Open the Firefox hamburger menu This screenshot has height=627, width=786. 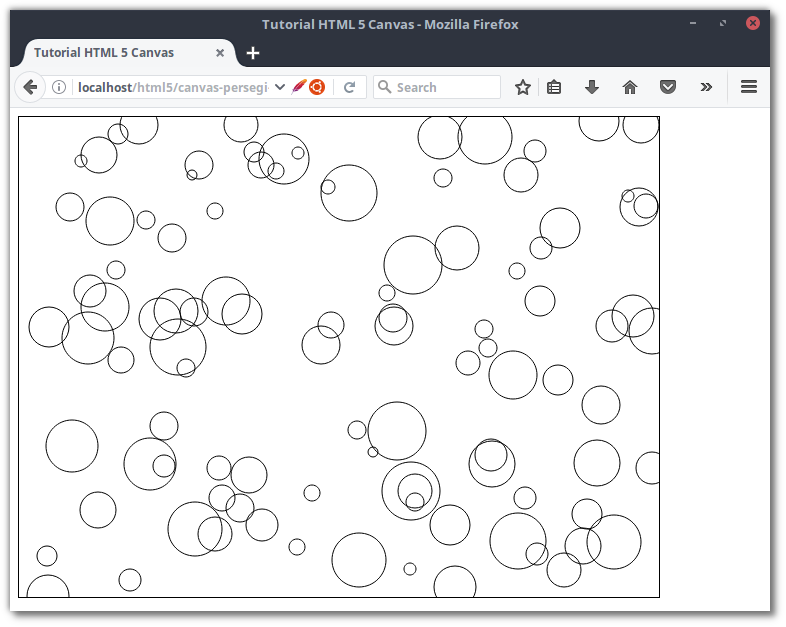coord(748,87)
